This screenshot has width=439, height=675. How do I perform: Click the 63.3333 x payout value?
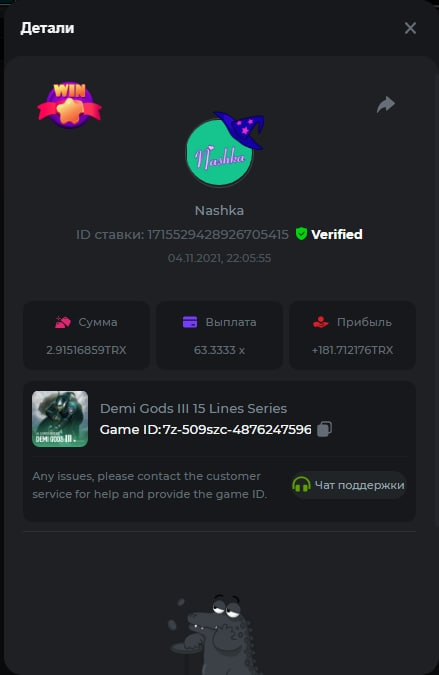coord(220,350)
